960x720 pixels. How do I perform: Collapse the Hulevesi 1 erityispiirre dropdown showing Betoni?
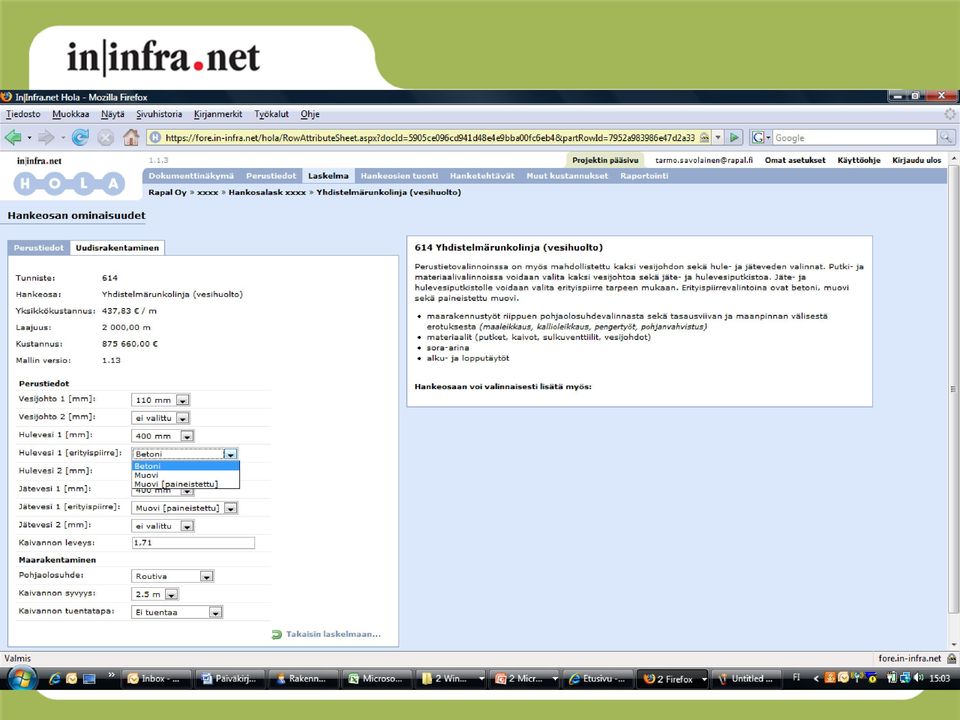coord(184,454)
